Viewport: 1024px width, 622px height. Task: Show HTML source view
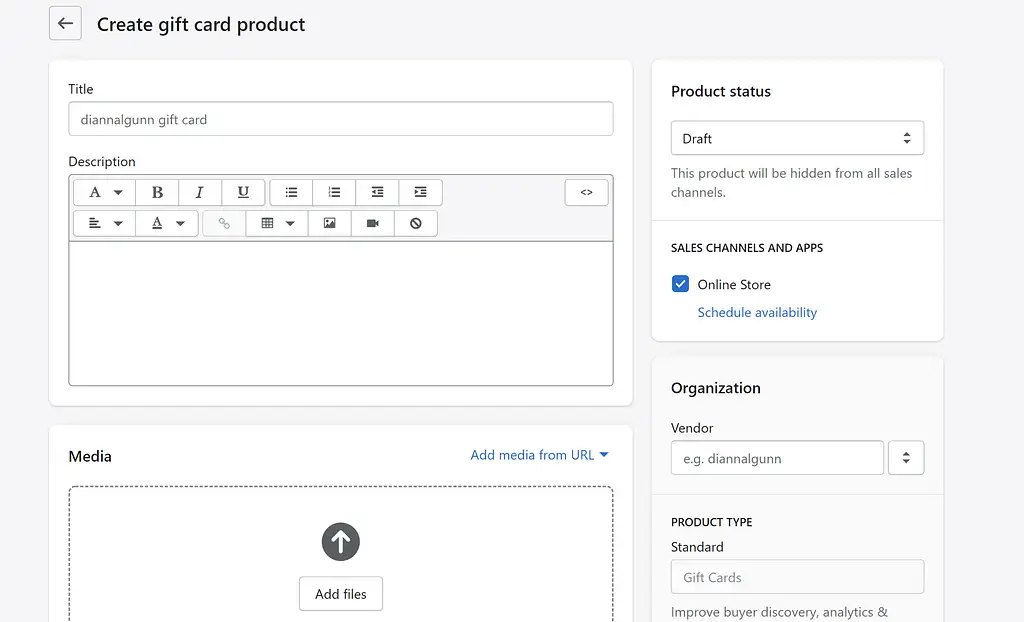[586, 192]
